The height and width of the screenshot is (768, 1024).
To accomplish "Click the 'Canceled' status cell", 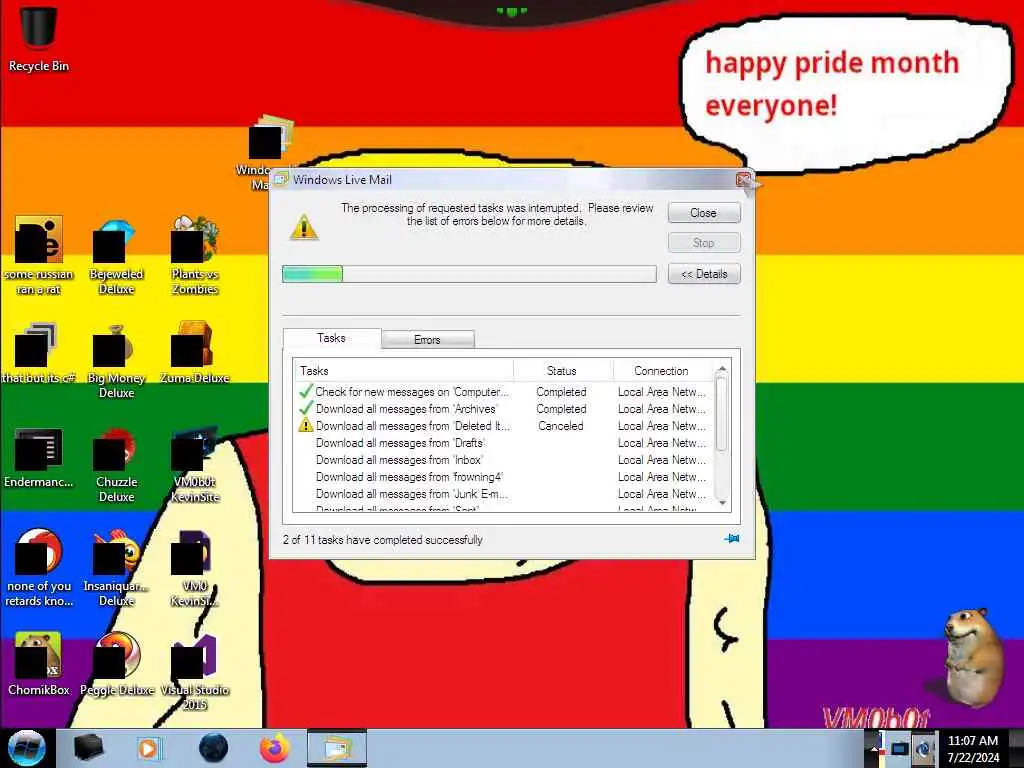I will pyautogui.click(x=561, y=426).
